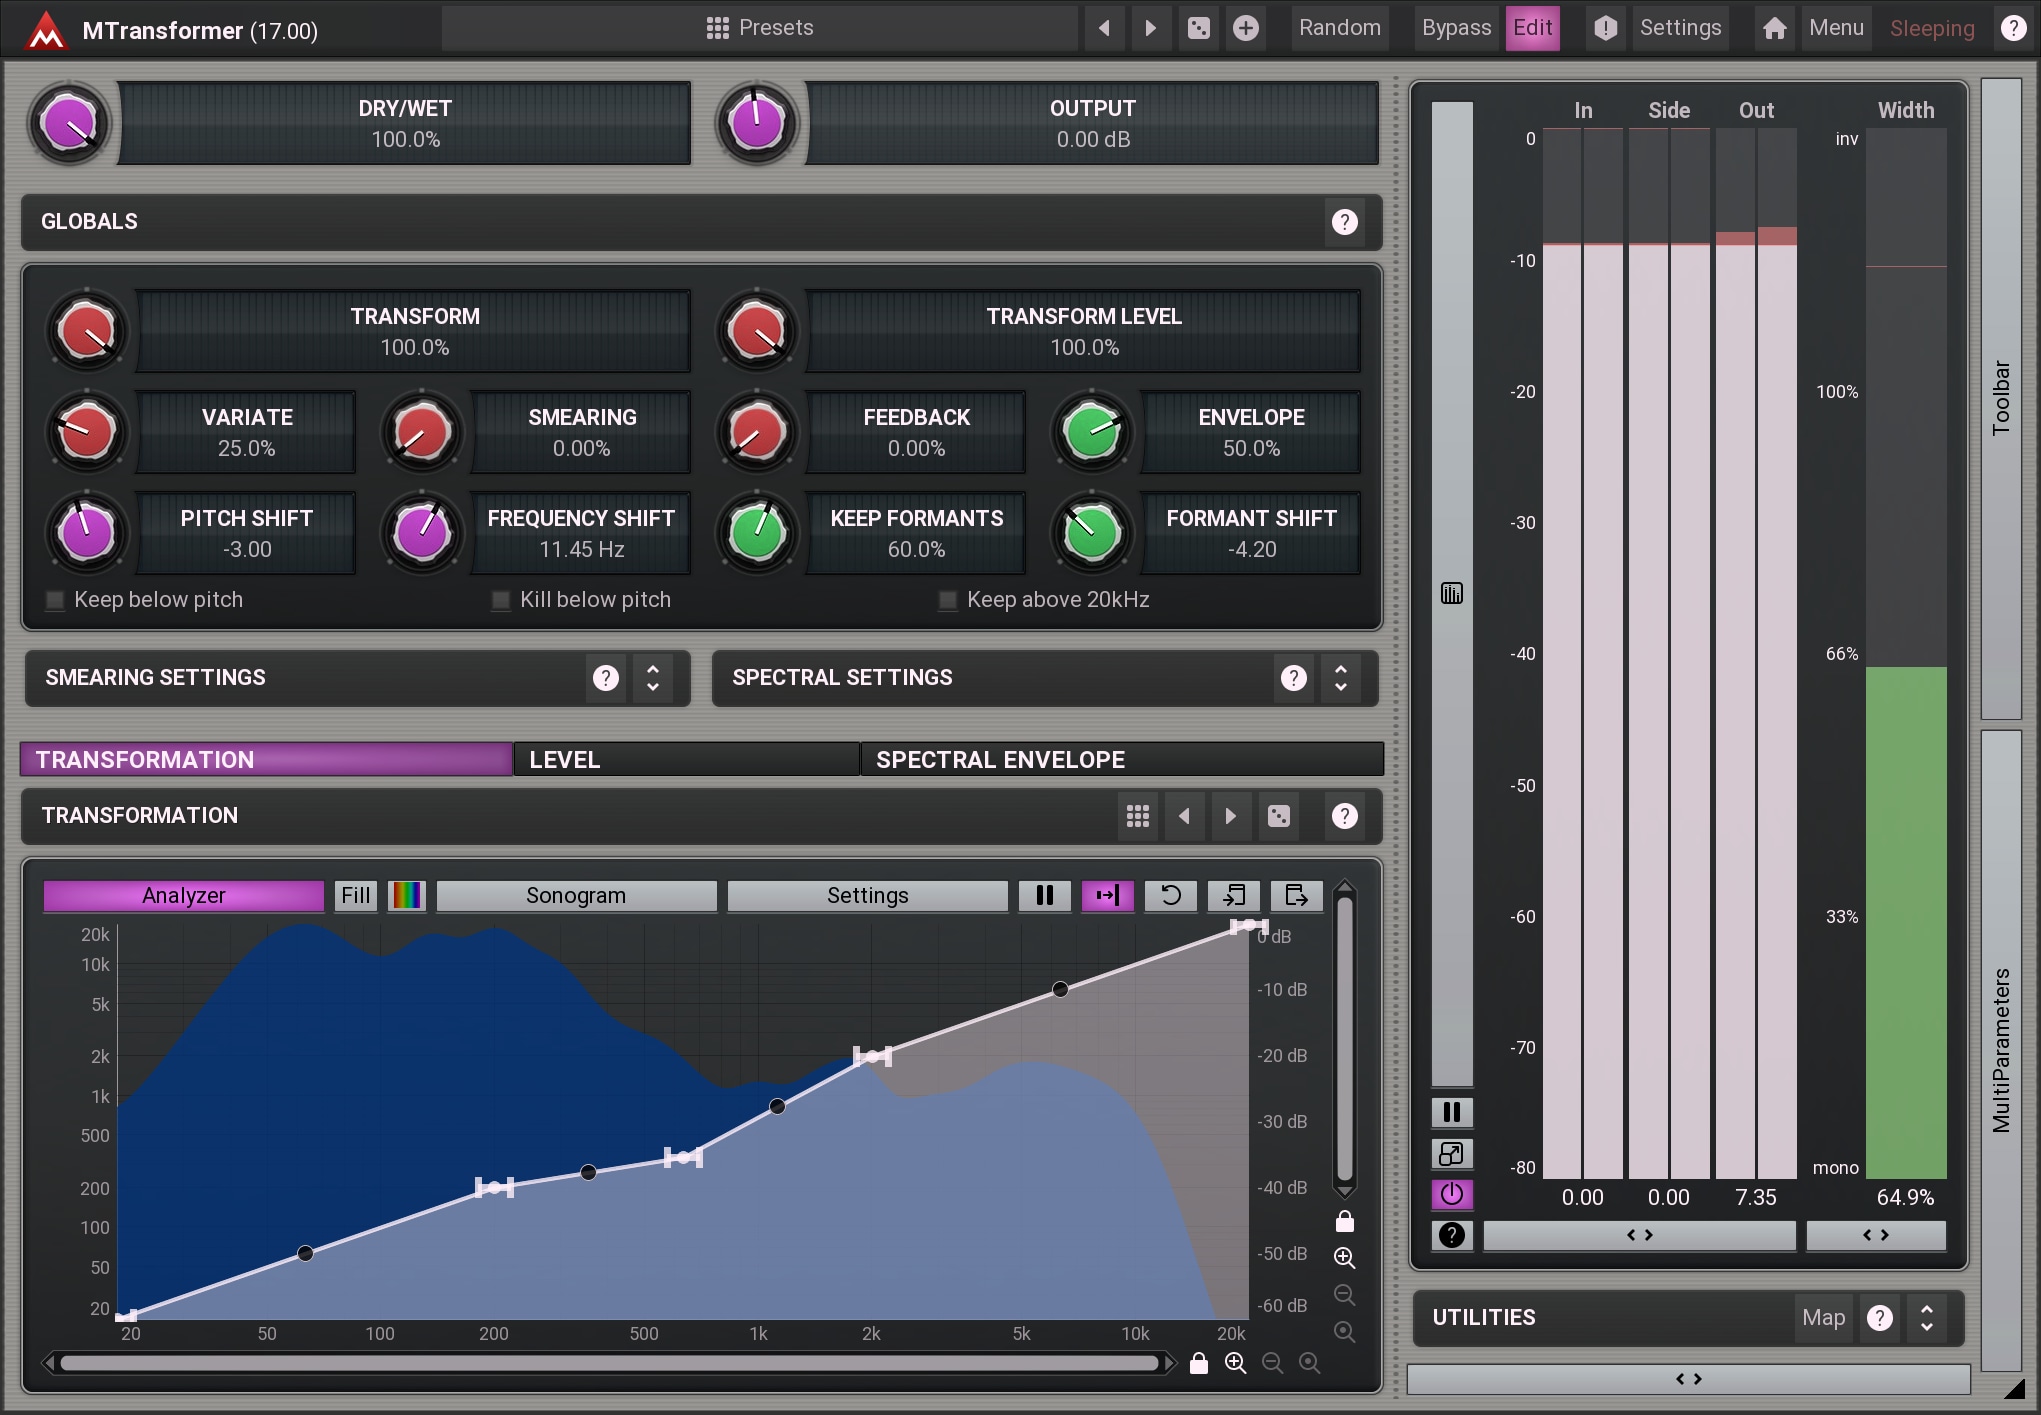Click the random preset dice icon in top bar
This screenshot has width=2041, height=1415.
[1198, 28]
